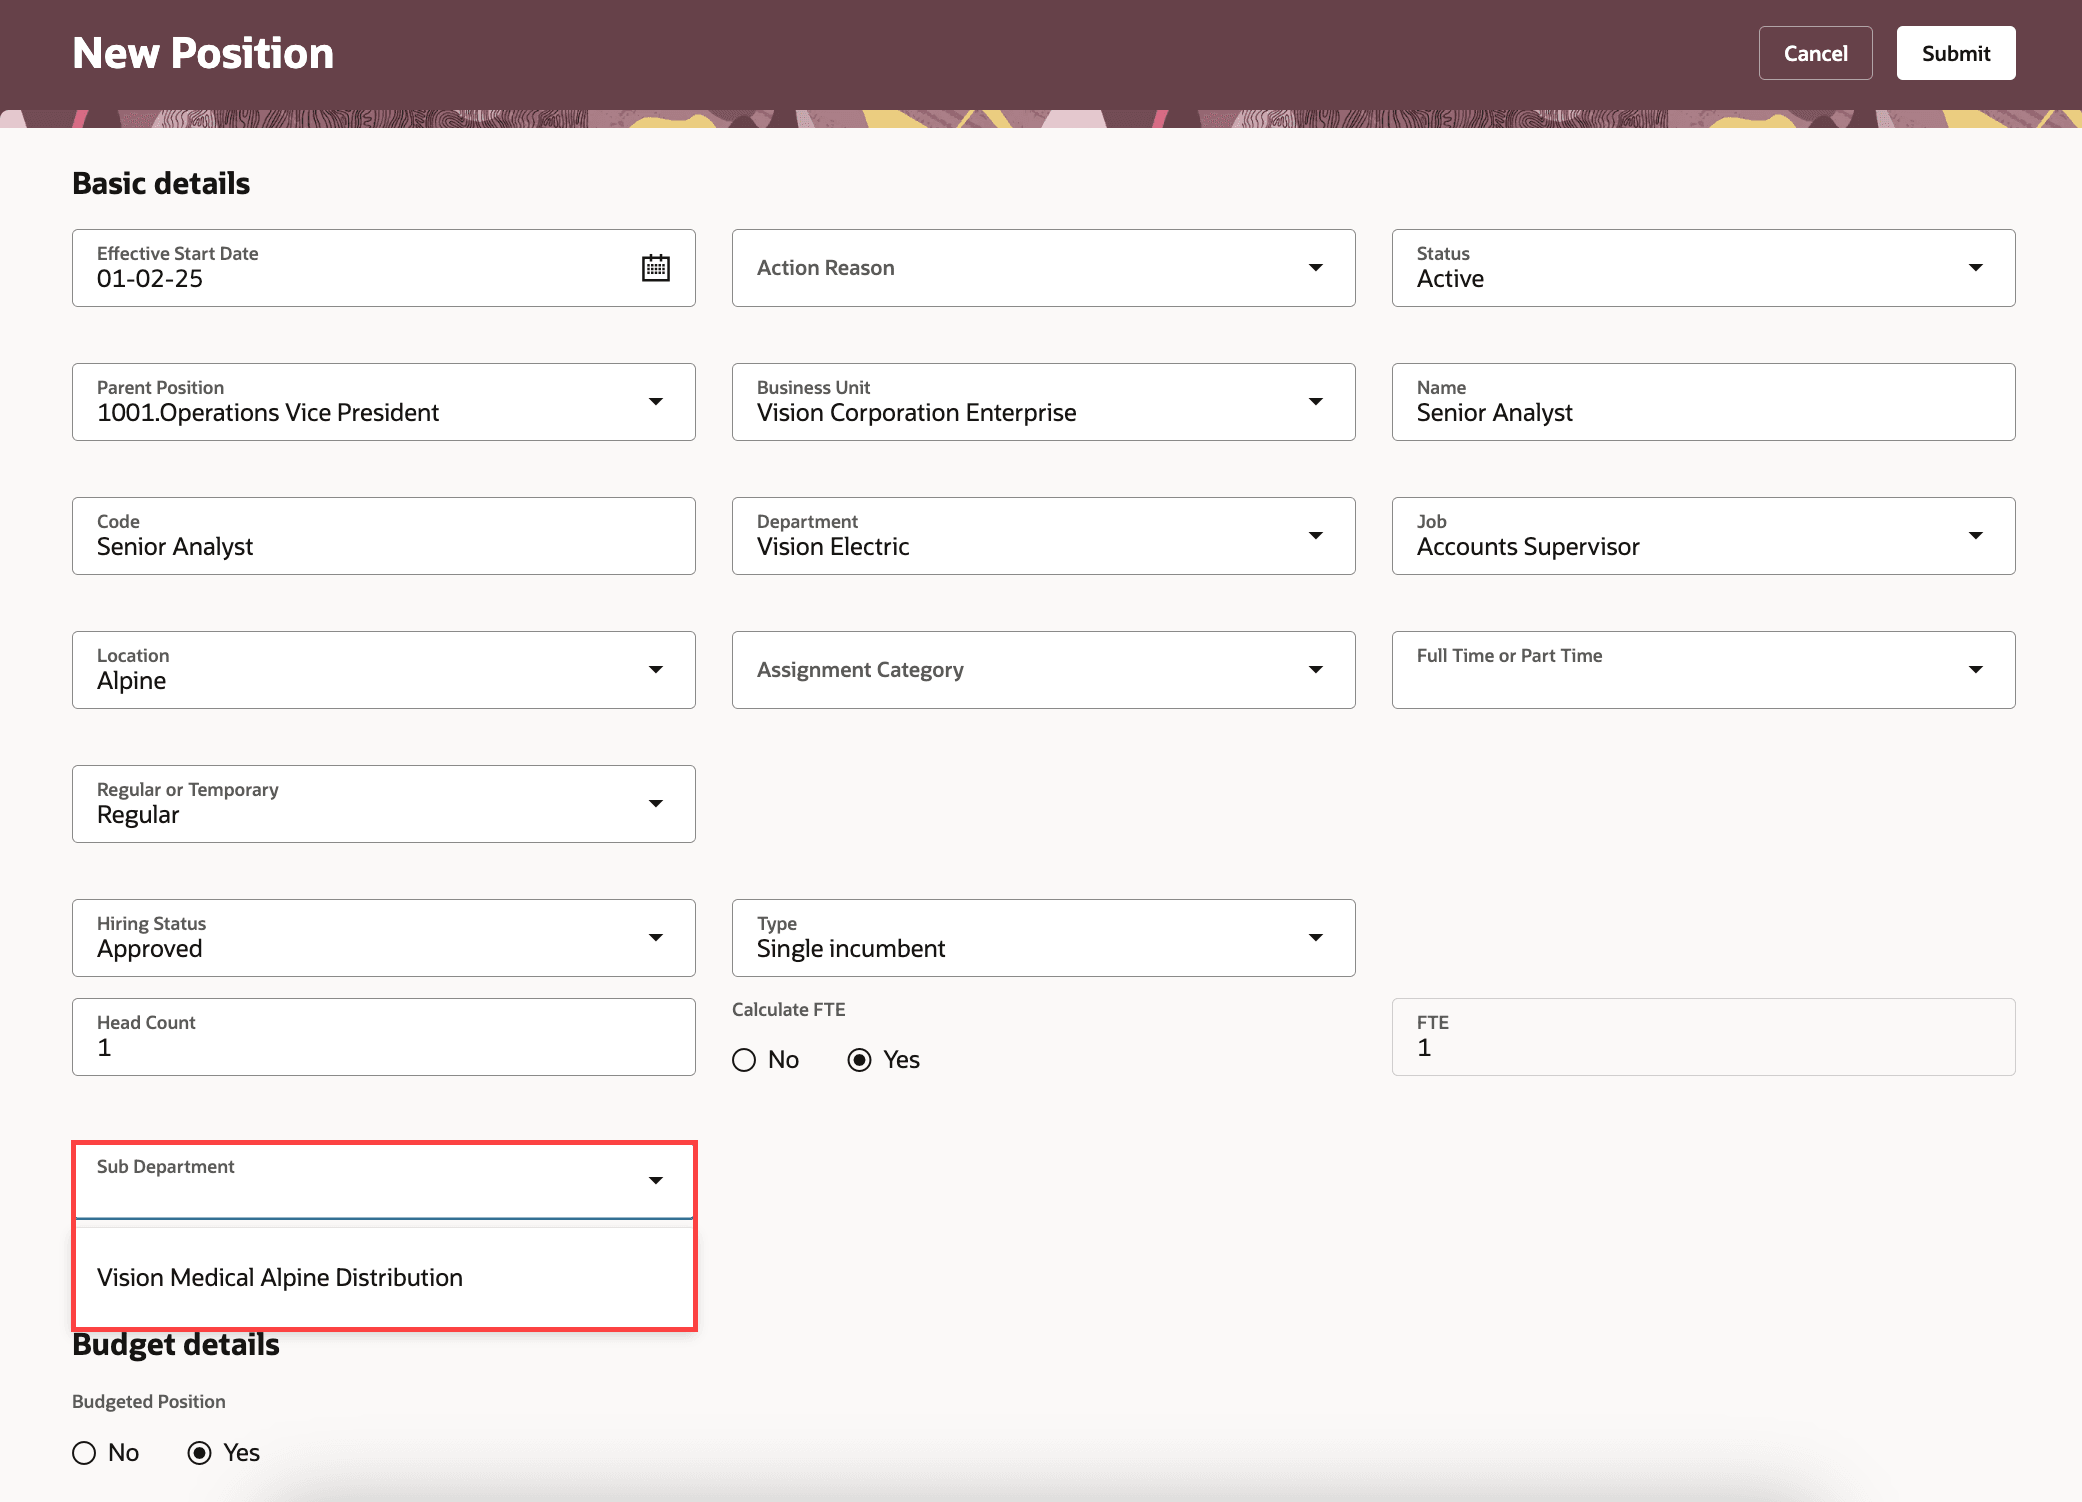Image resolution: width=2082 pixels, height=1502 pixels.
Task: Collapse the Sub Department dropdown arrow
Action: pyautogui.click(x=655, y=1181)
